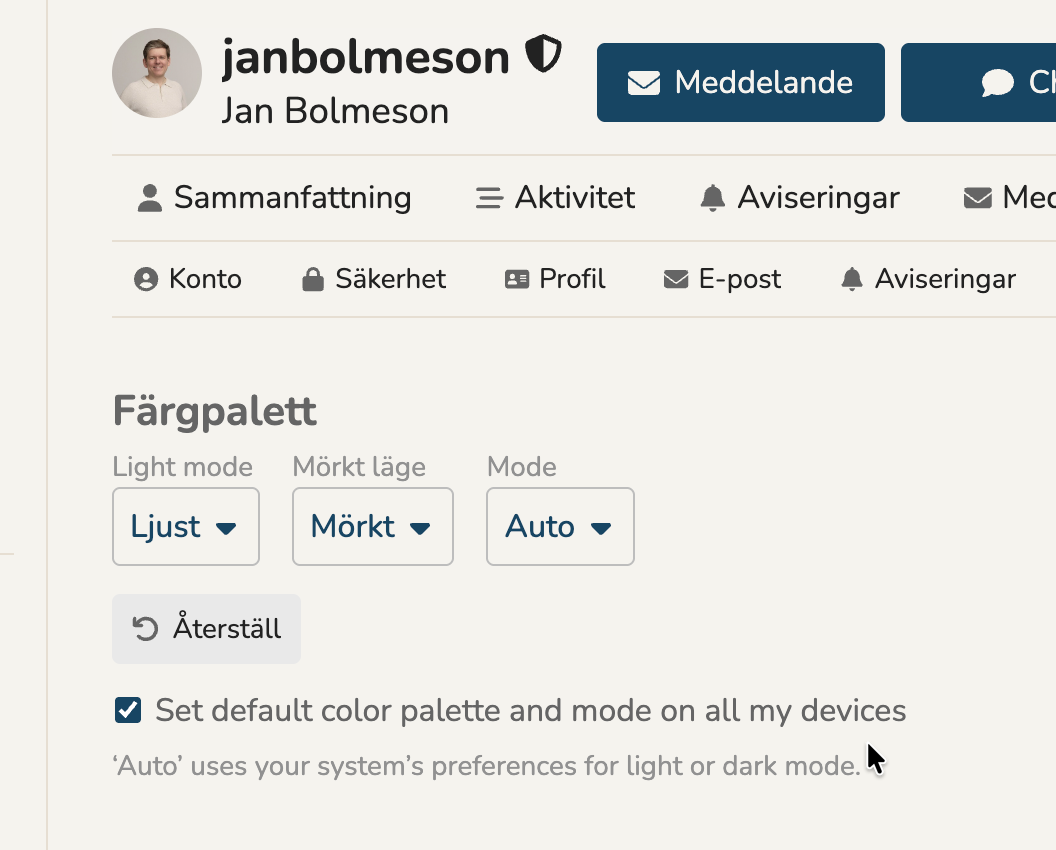This screenshot has height=850, width=1056.
Task: Click the ID card icon beside Profil
Action: (x=517, y=280)
